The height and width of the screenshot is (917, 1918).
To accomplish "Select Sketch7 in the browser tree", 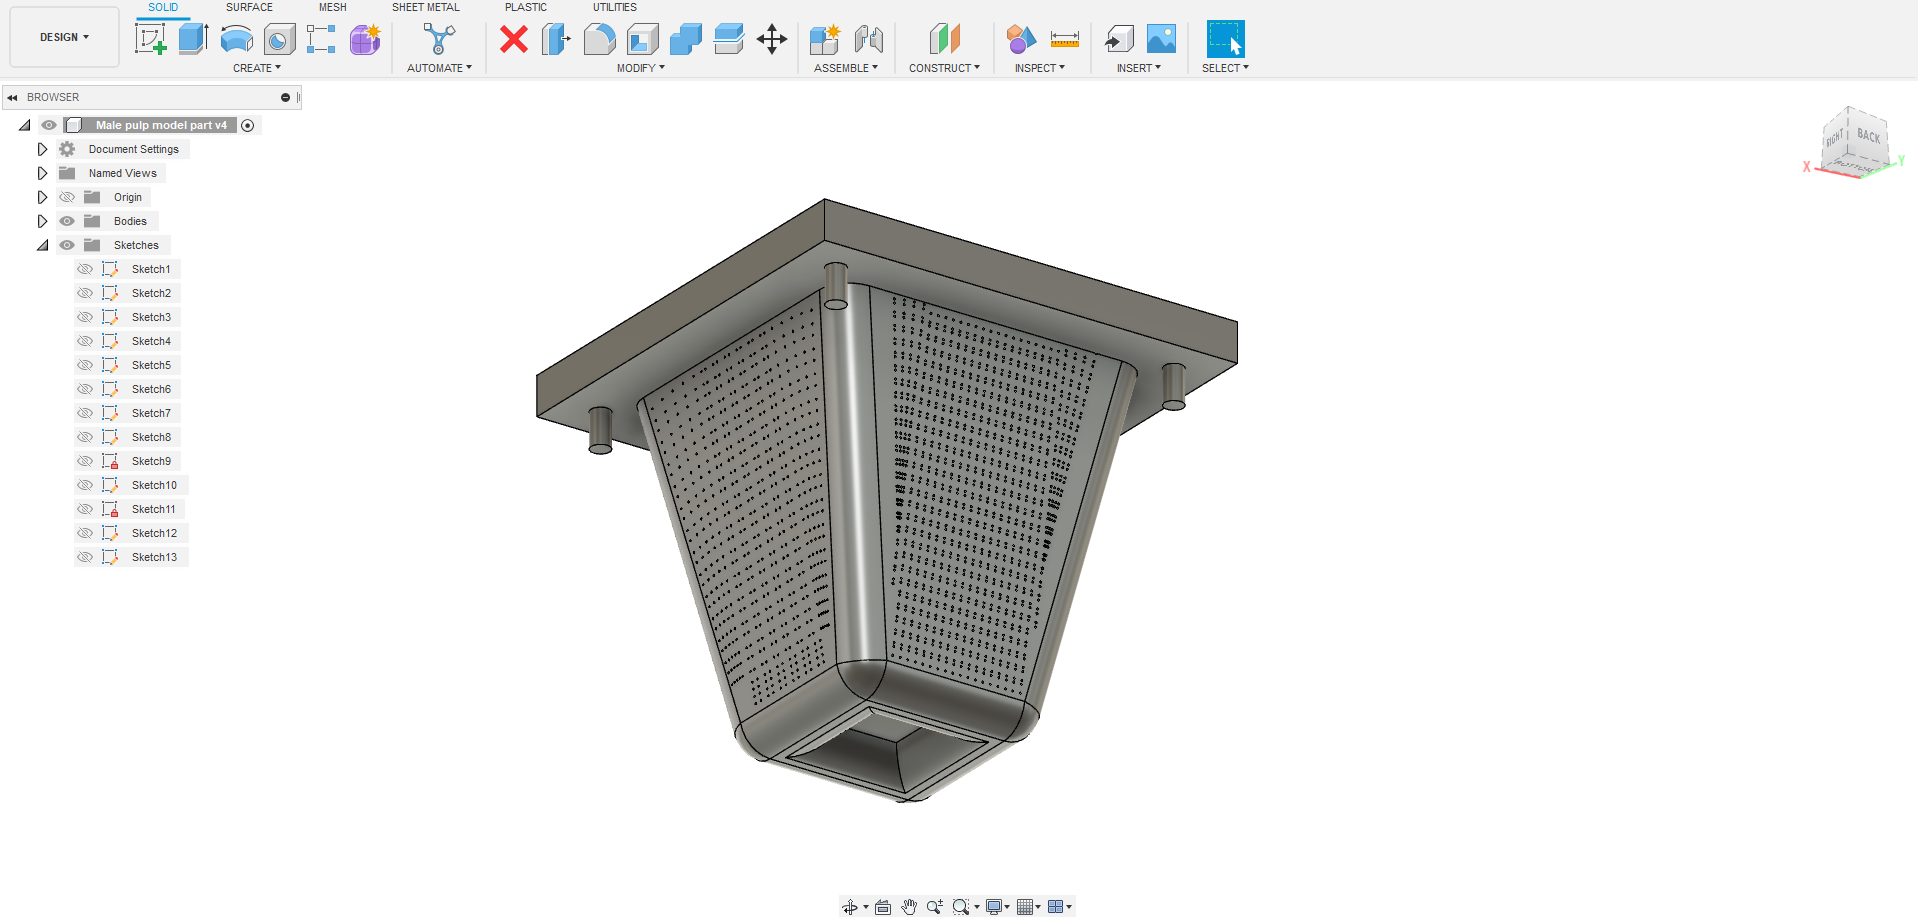I will 151,413.
